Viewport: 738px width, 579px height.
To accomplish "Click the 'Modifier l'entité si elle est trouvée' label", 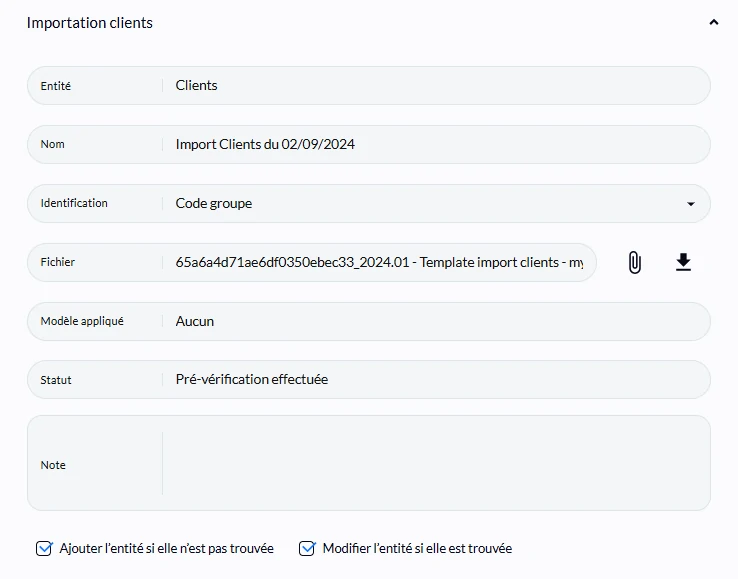I will tap(417, 548).
